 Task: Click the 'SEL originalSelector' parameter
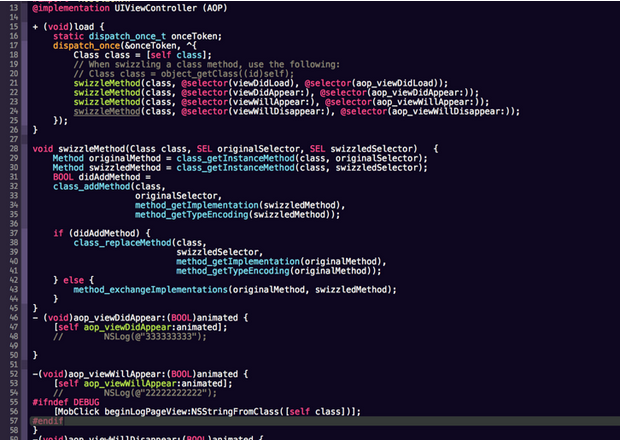tap(251, 149)
